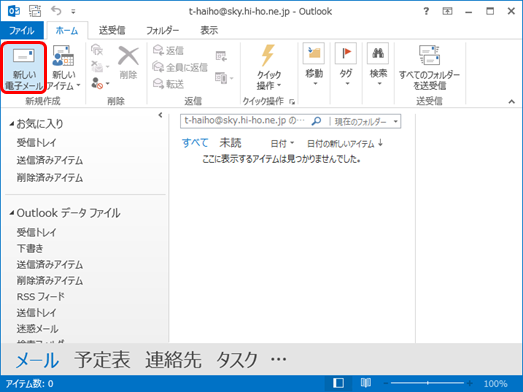Switch to 予定表 calendar view
Screen dimensions: 523x392
coord(102,360)
